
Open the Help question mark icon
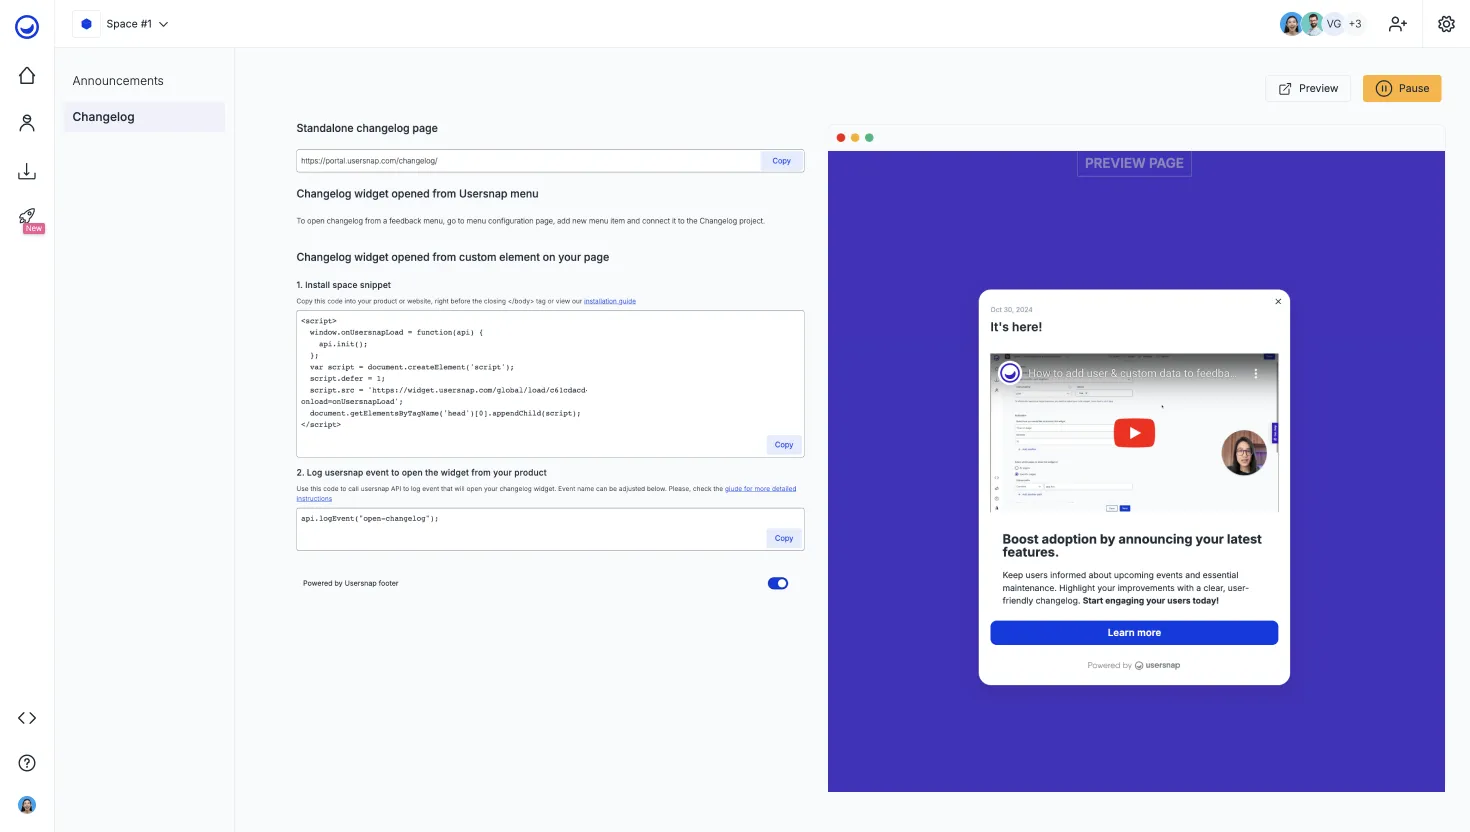point(27,762)
